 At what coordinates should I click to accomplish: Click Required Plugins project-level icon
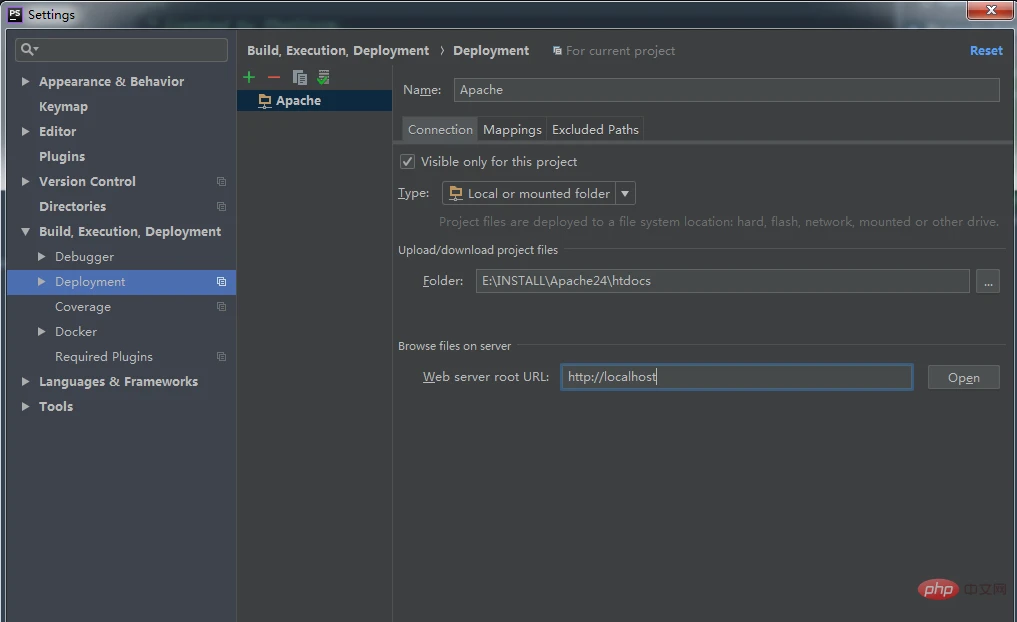click(221, 357)
